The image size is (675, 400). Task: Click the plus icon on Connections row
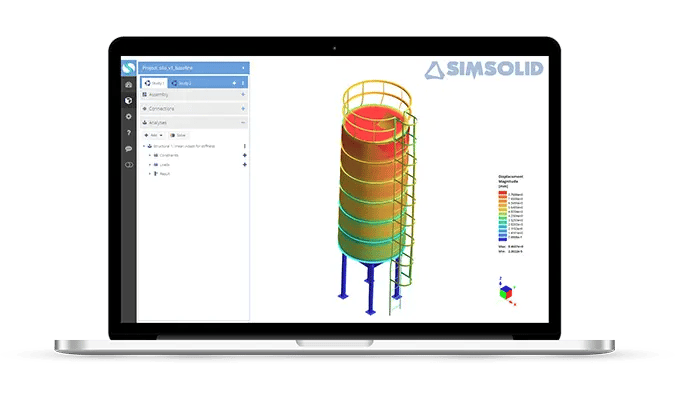coord(243,109)
